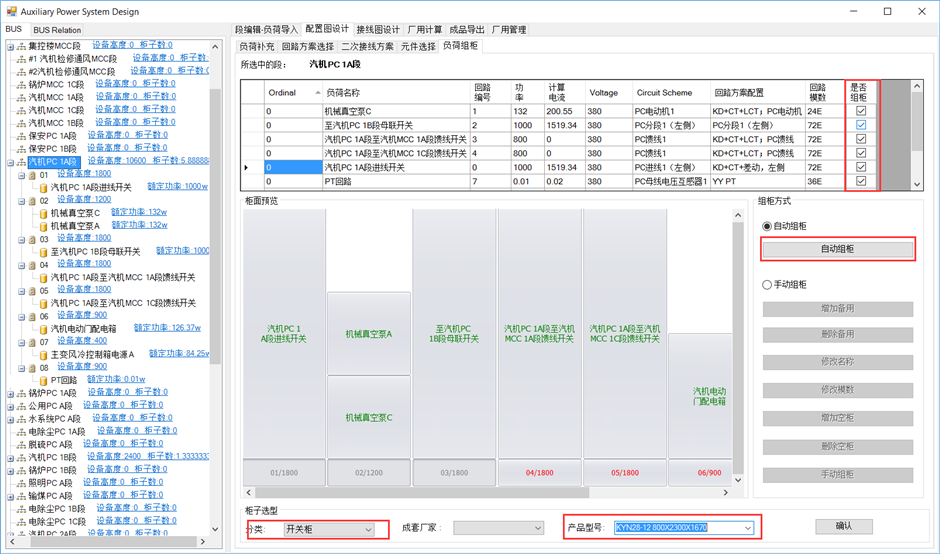Click load icon of 汽机电动门配电箱 tree item
This screenshot has width=940, height=554.
click(43, 329)
